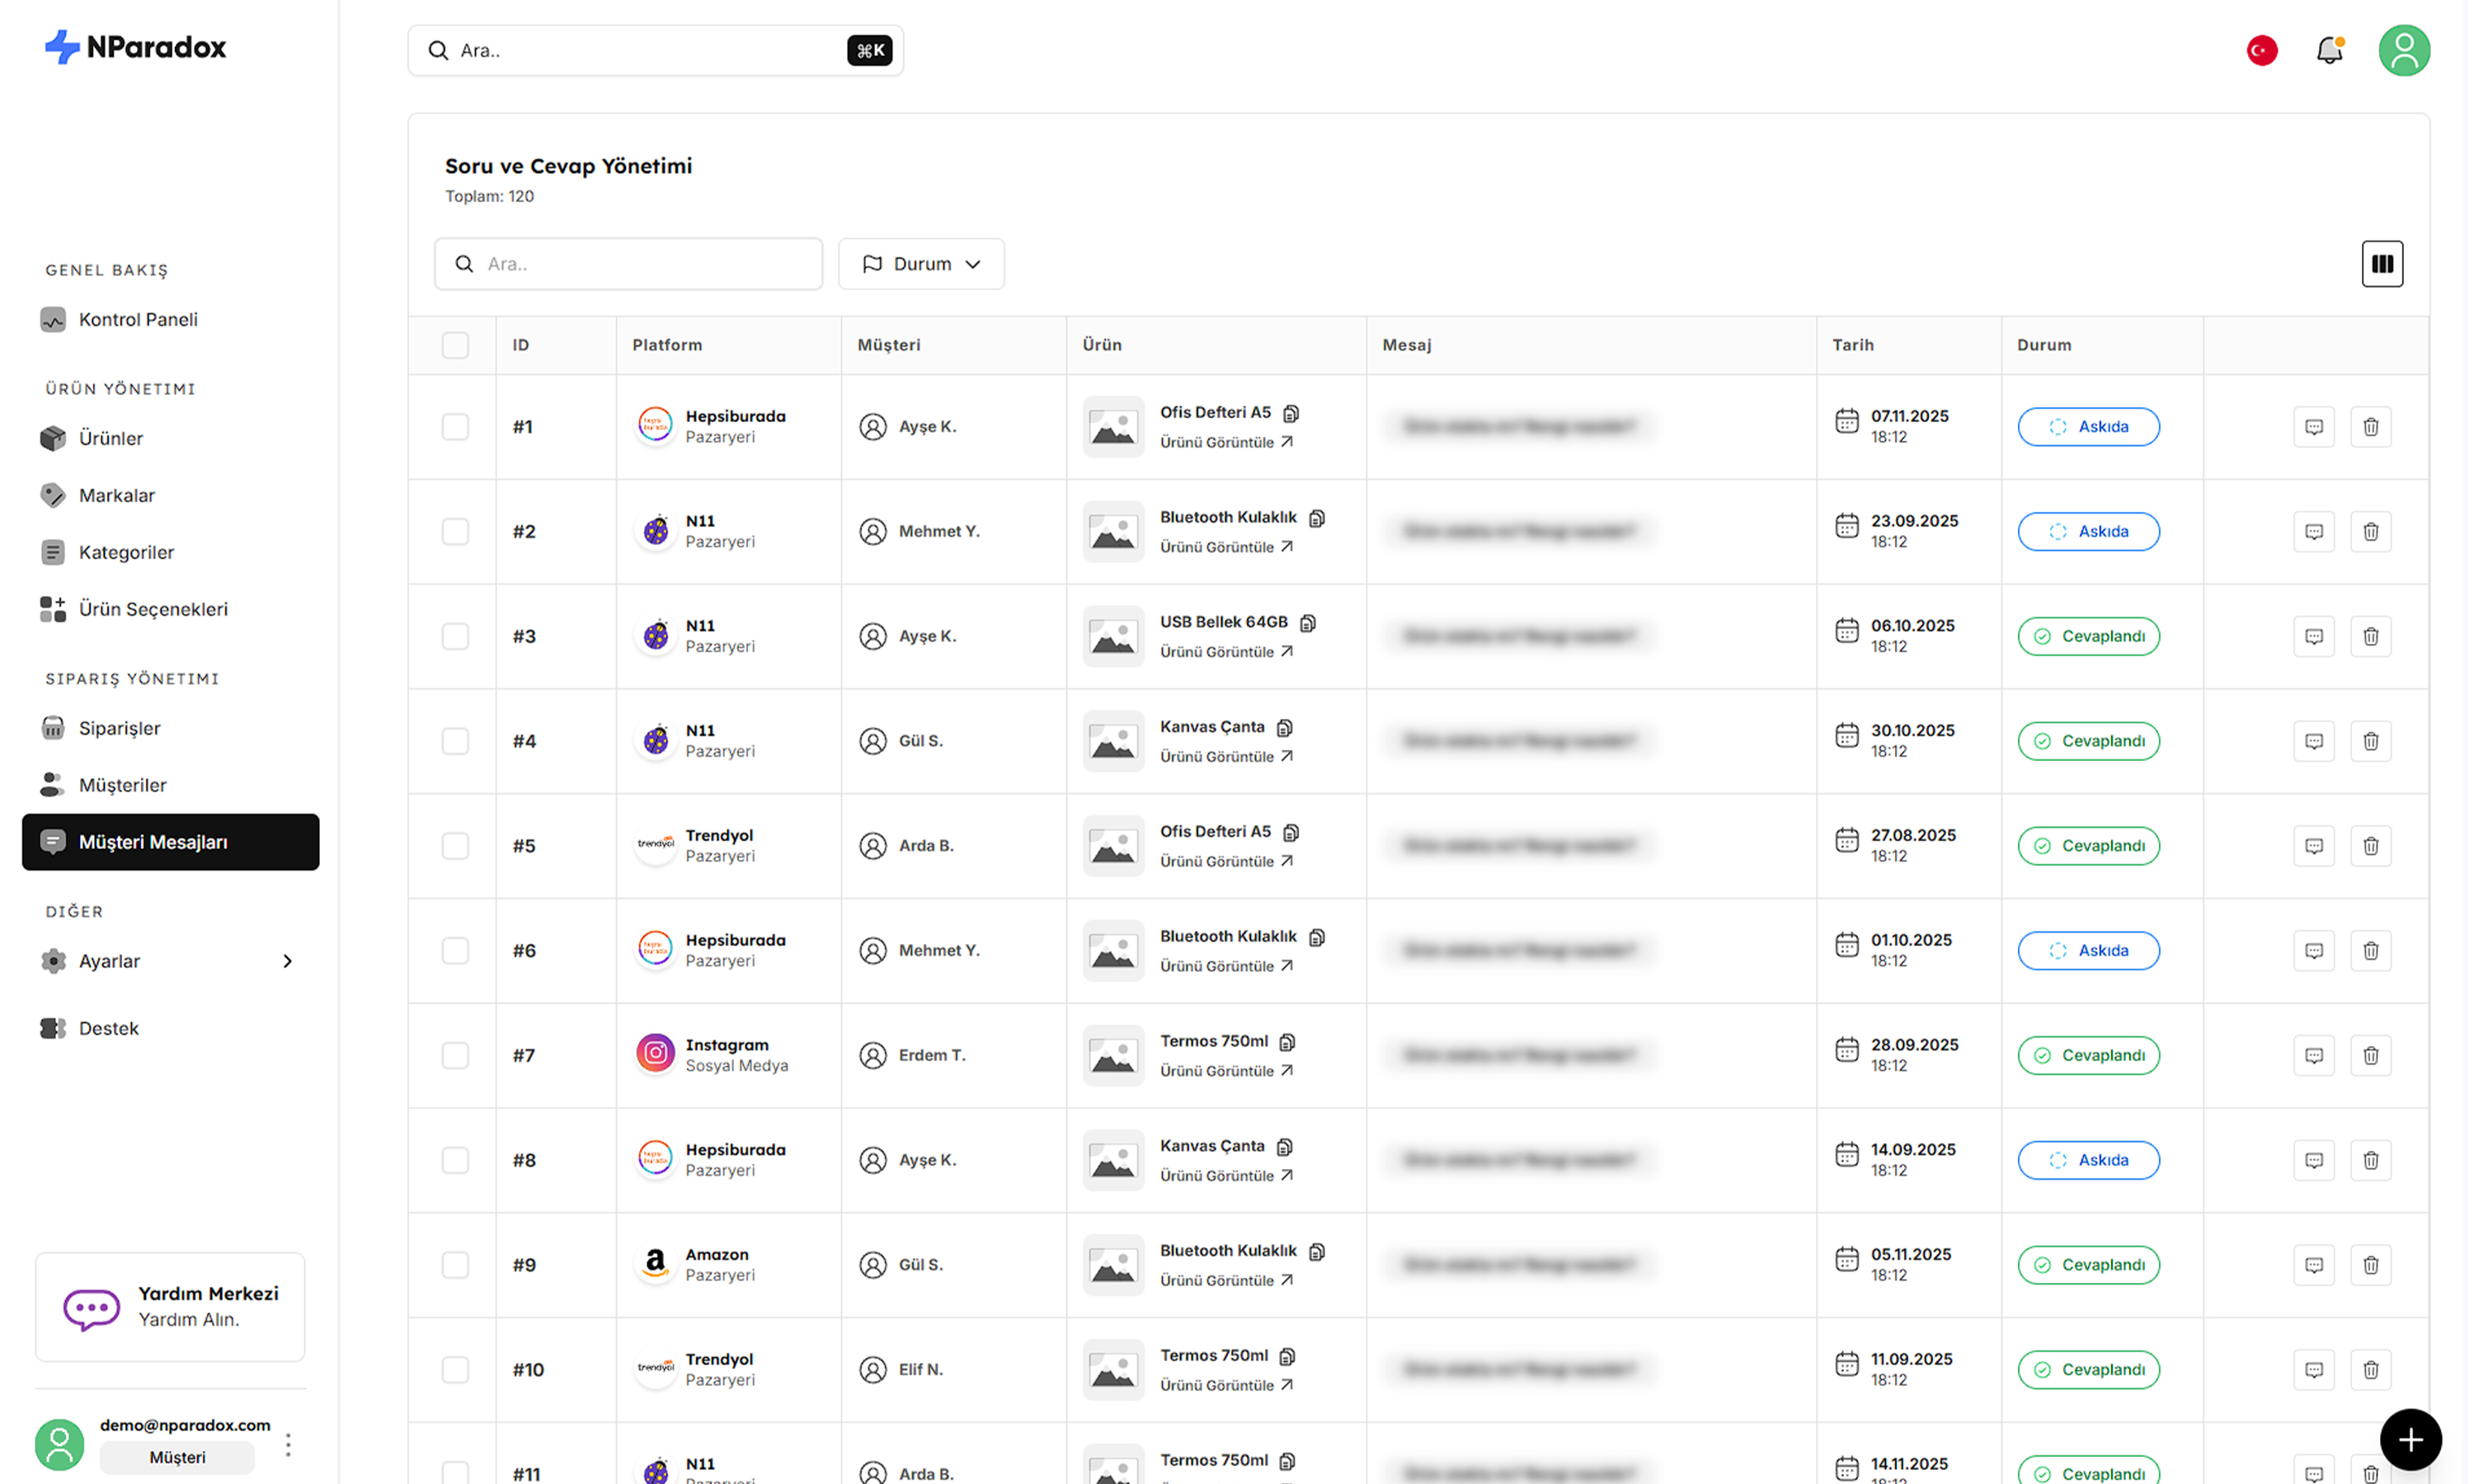Click the three-dot menu beside demo@nparadox.com
This screenshot has width=2474, height=1484.
pos(288,1444)
